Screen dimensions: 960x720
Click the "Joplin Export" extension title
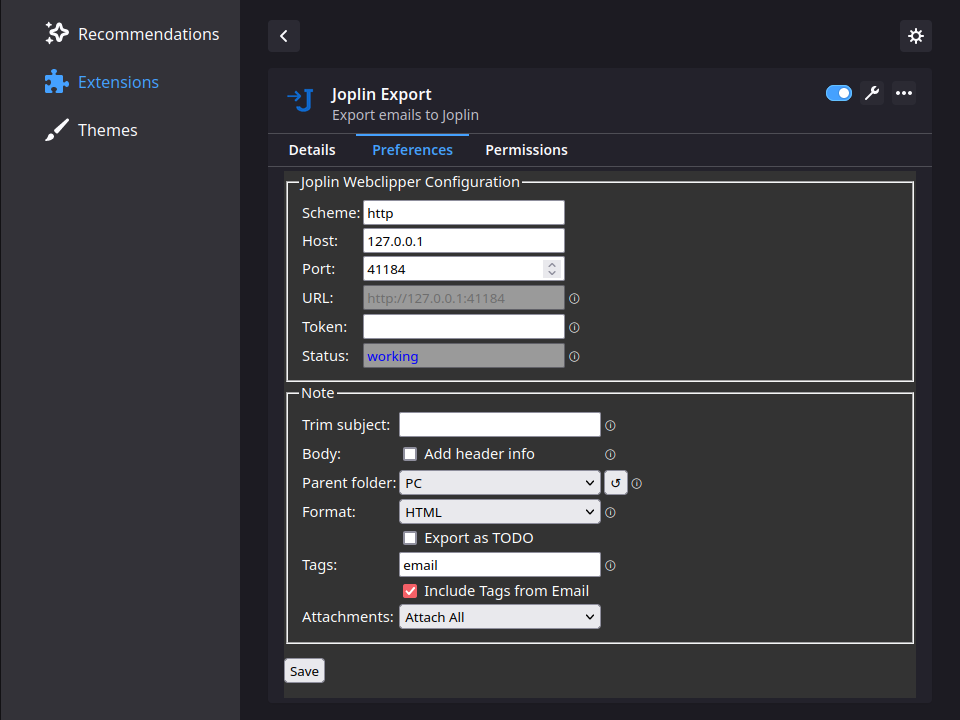[381, 94]
